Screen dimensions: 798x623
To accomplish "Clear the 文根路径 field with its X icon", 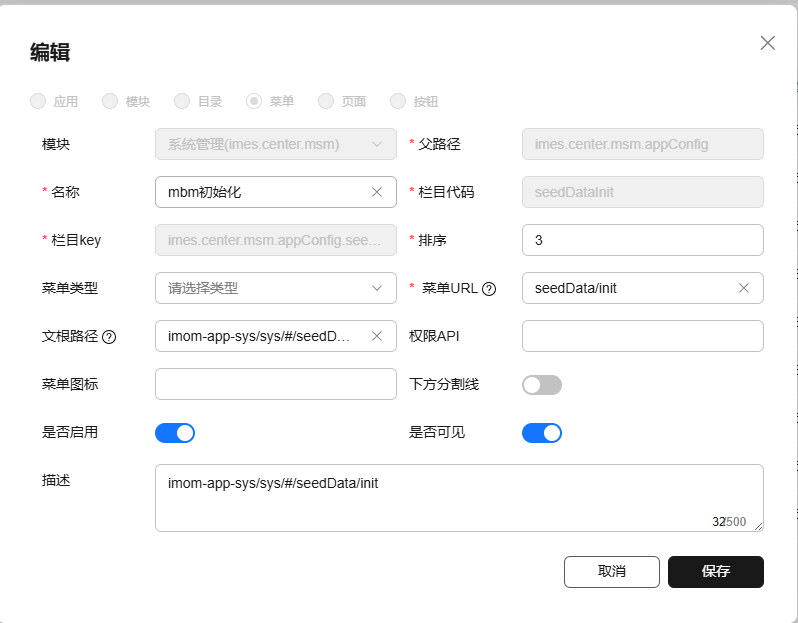I will (377, 336).
